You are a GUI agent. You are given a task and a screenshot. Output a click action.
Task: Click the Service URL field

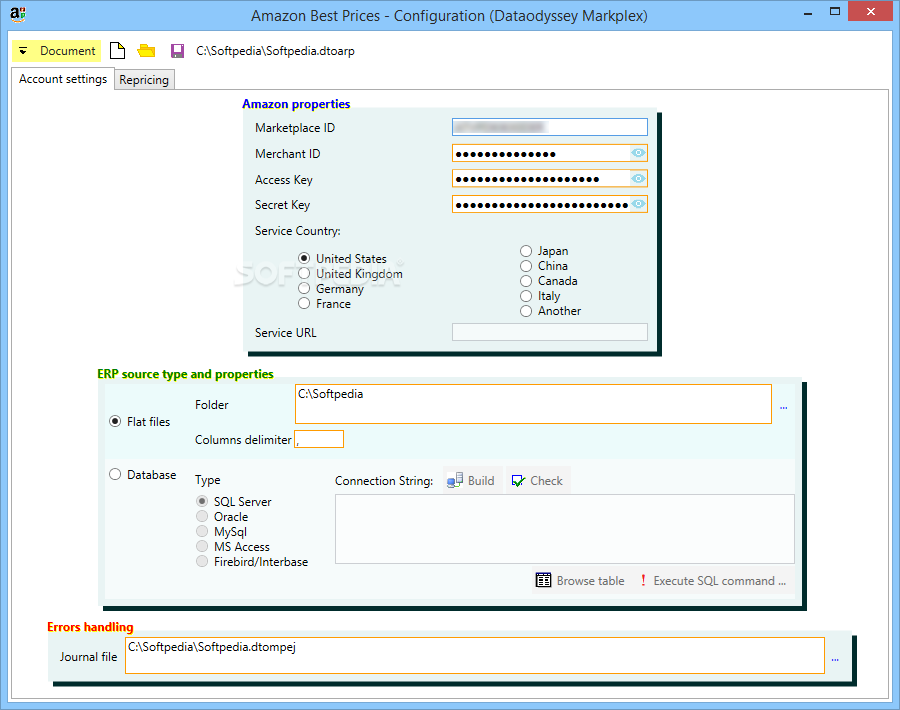pyautogui.click(x=550, y=332)
